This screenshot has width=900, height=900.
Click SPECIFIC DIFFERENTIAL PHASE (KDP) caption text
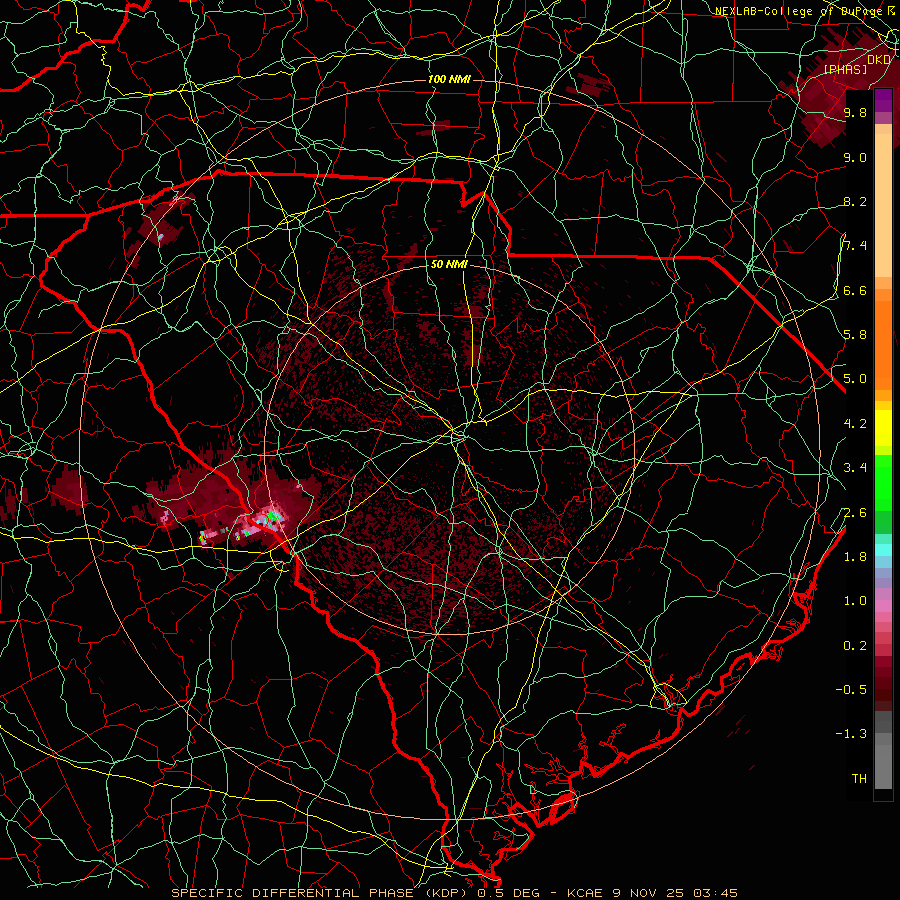(317, 893)
